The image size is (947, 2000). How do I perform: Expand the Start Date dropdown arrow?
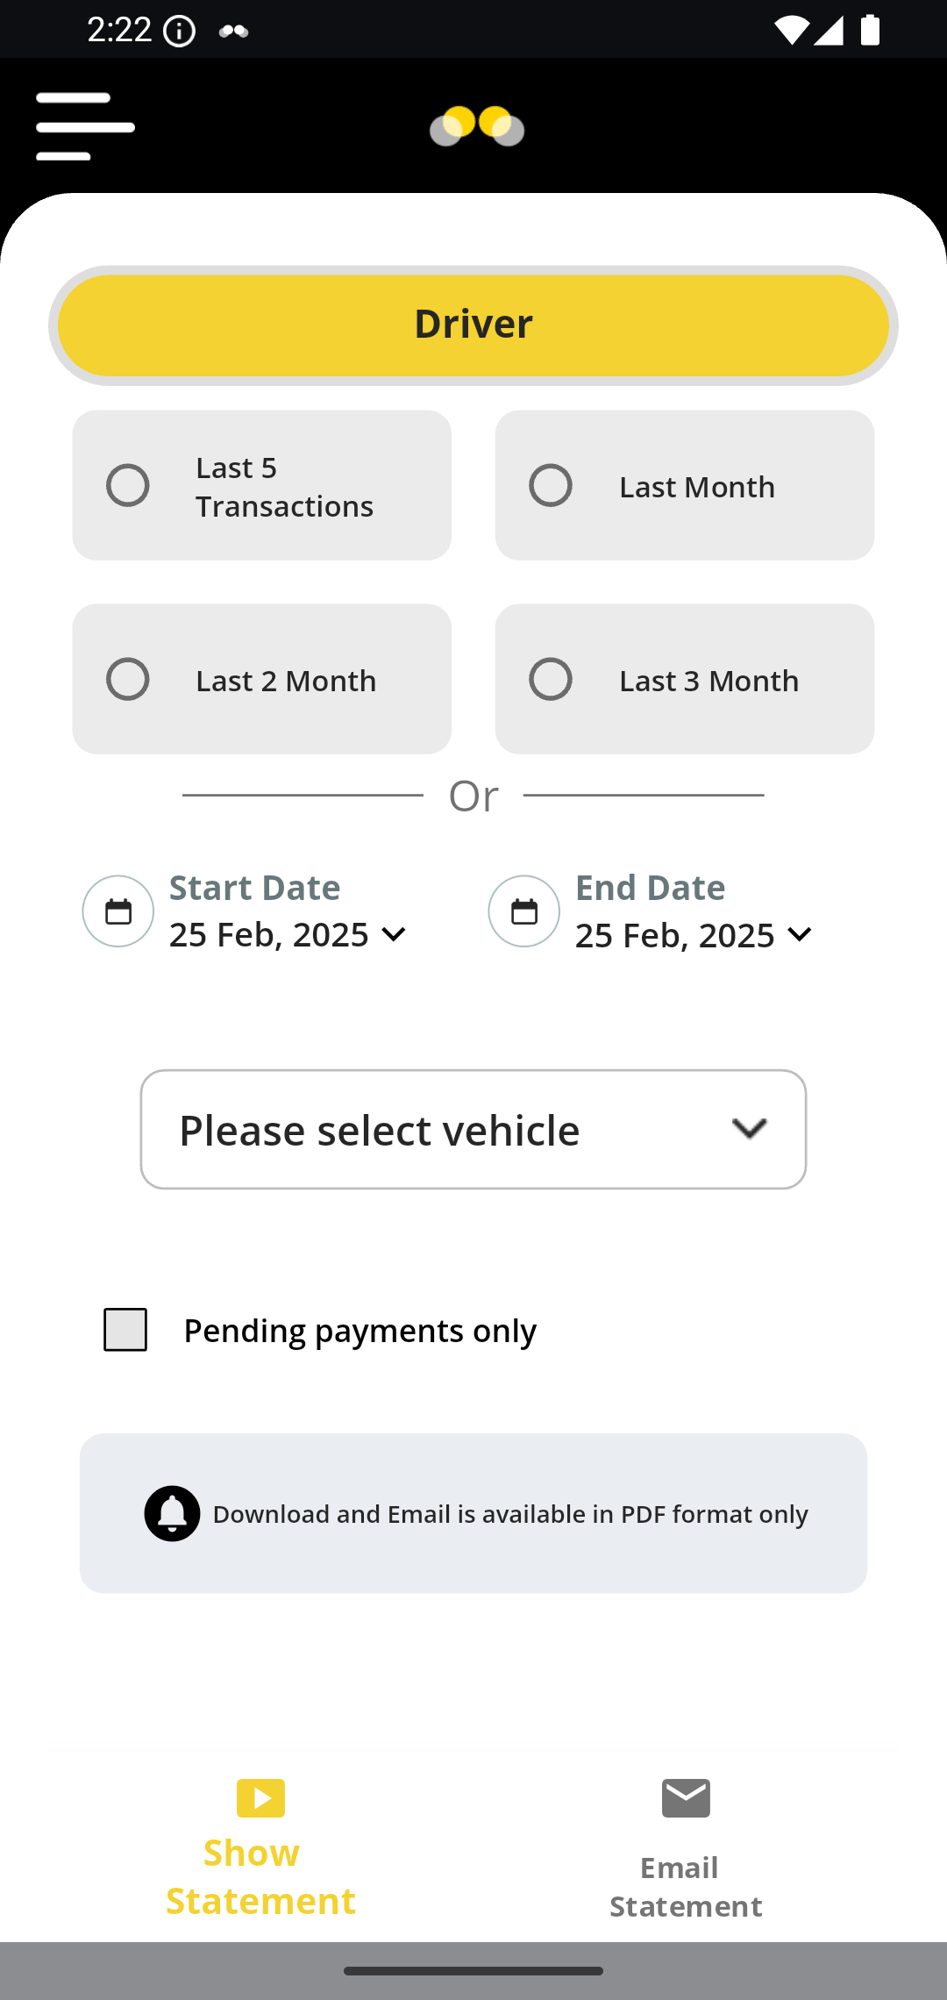coord(394,934)
